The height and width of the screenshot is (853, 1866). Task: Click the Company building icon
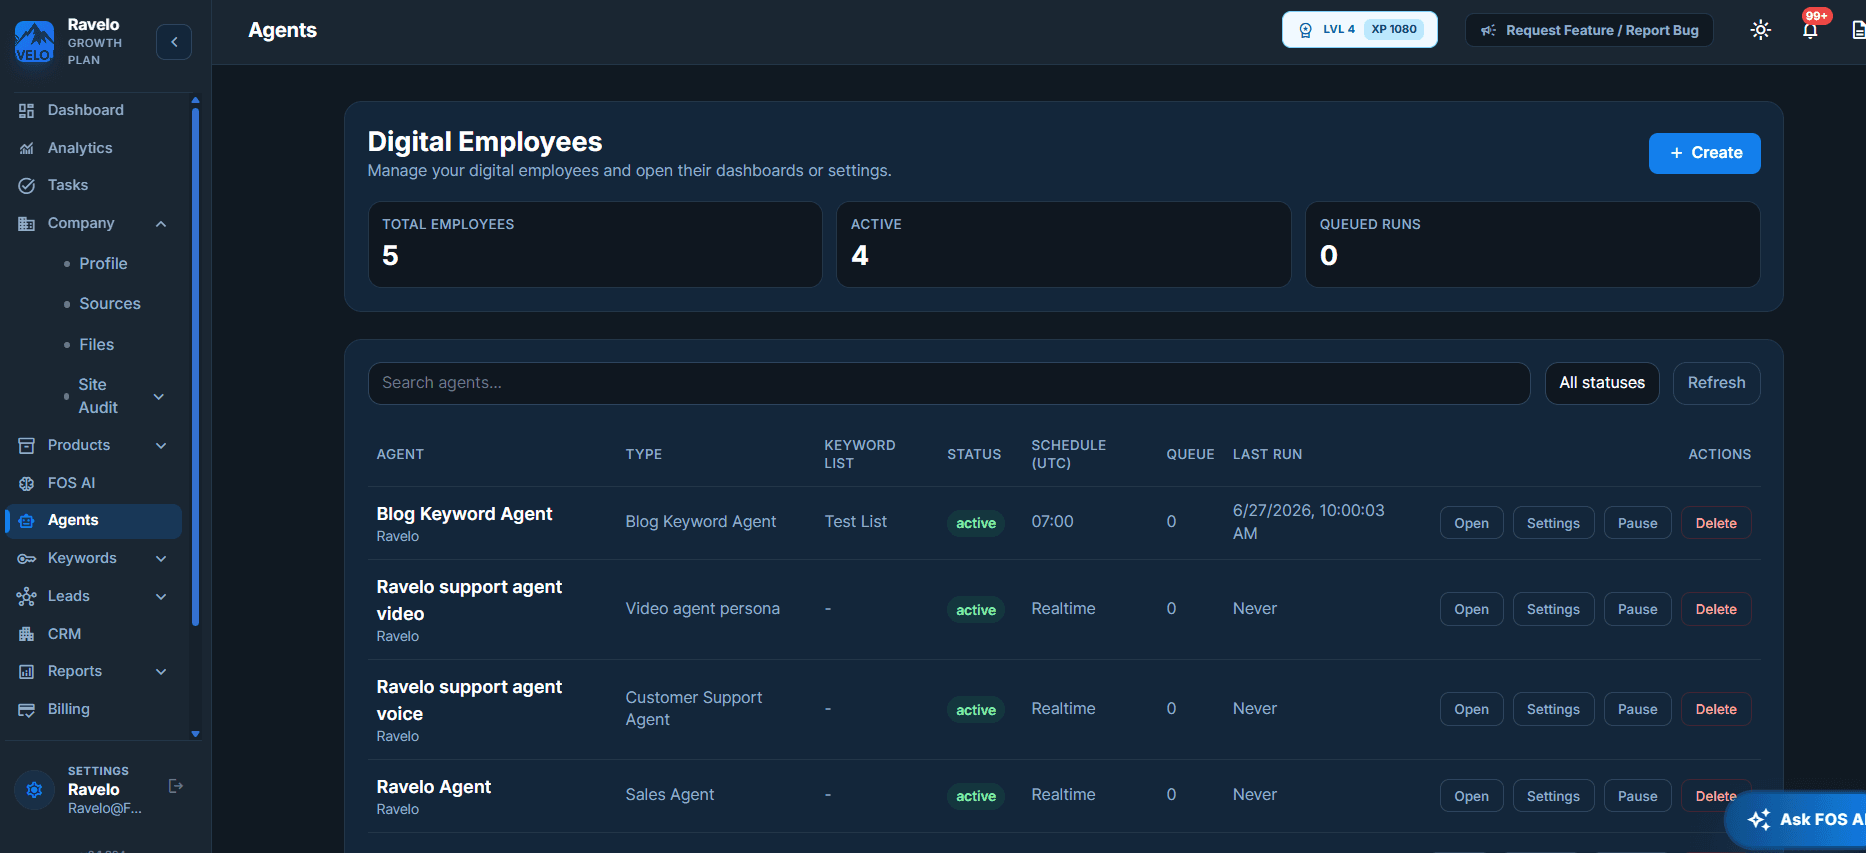27,224
